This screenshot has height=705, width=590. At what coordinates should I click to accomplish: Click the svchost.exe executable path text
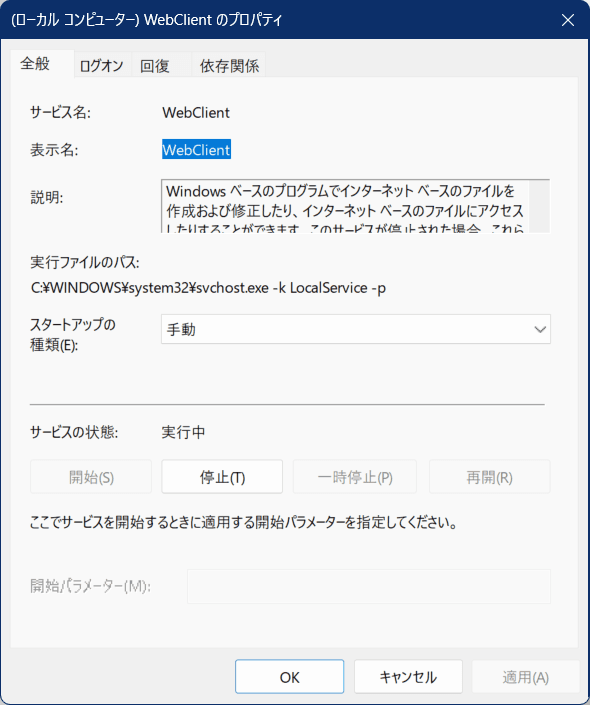(208, 288)
